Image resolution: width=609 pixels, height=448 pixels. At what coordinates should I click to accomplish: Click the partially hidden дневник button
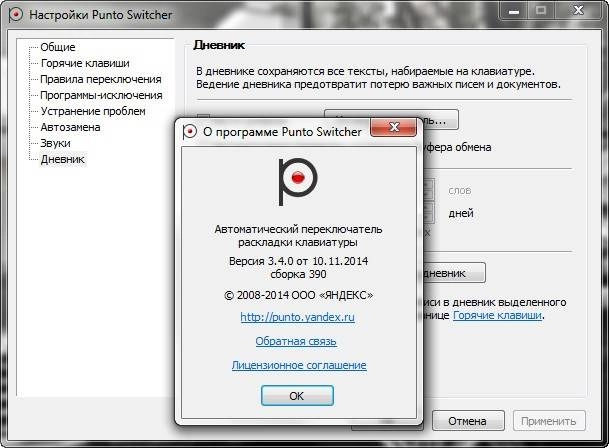pos(454,273)
